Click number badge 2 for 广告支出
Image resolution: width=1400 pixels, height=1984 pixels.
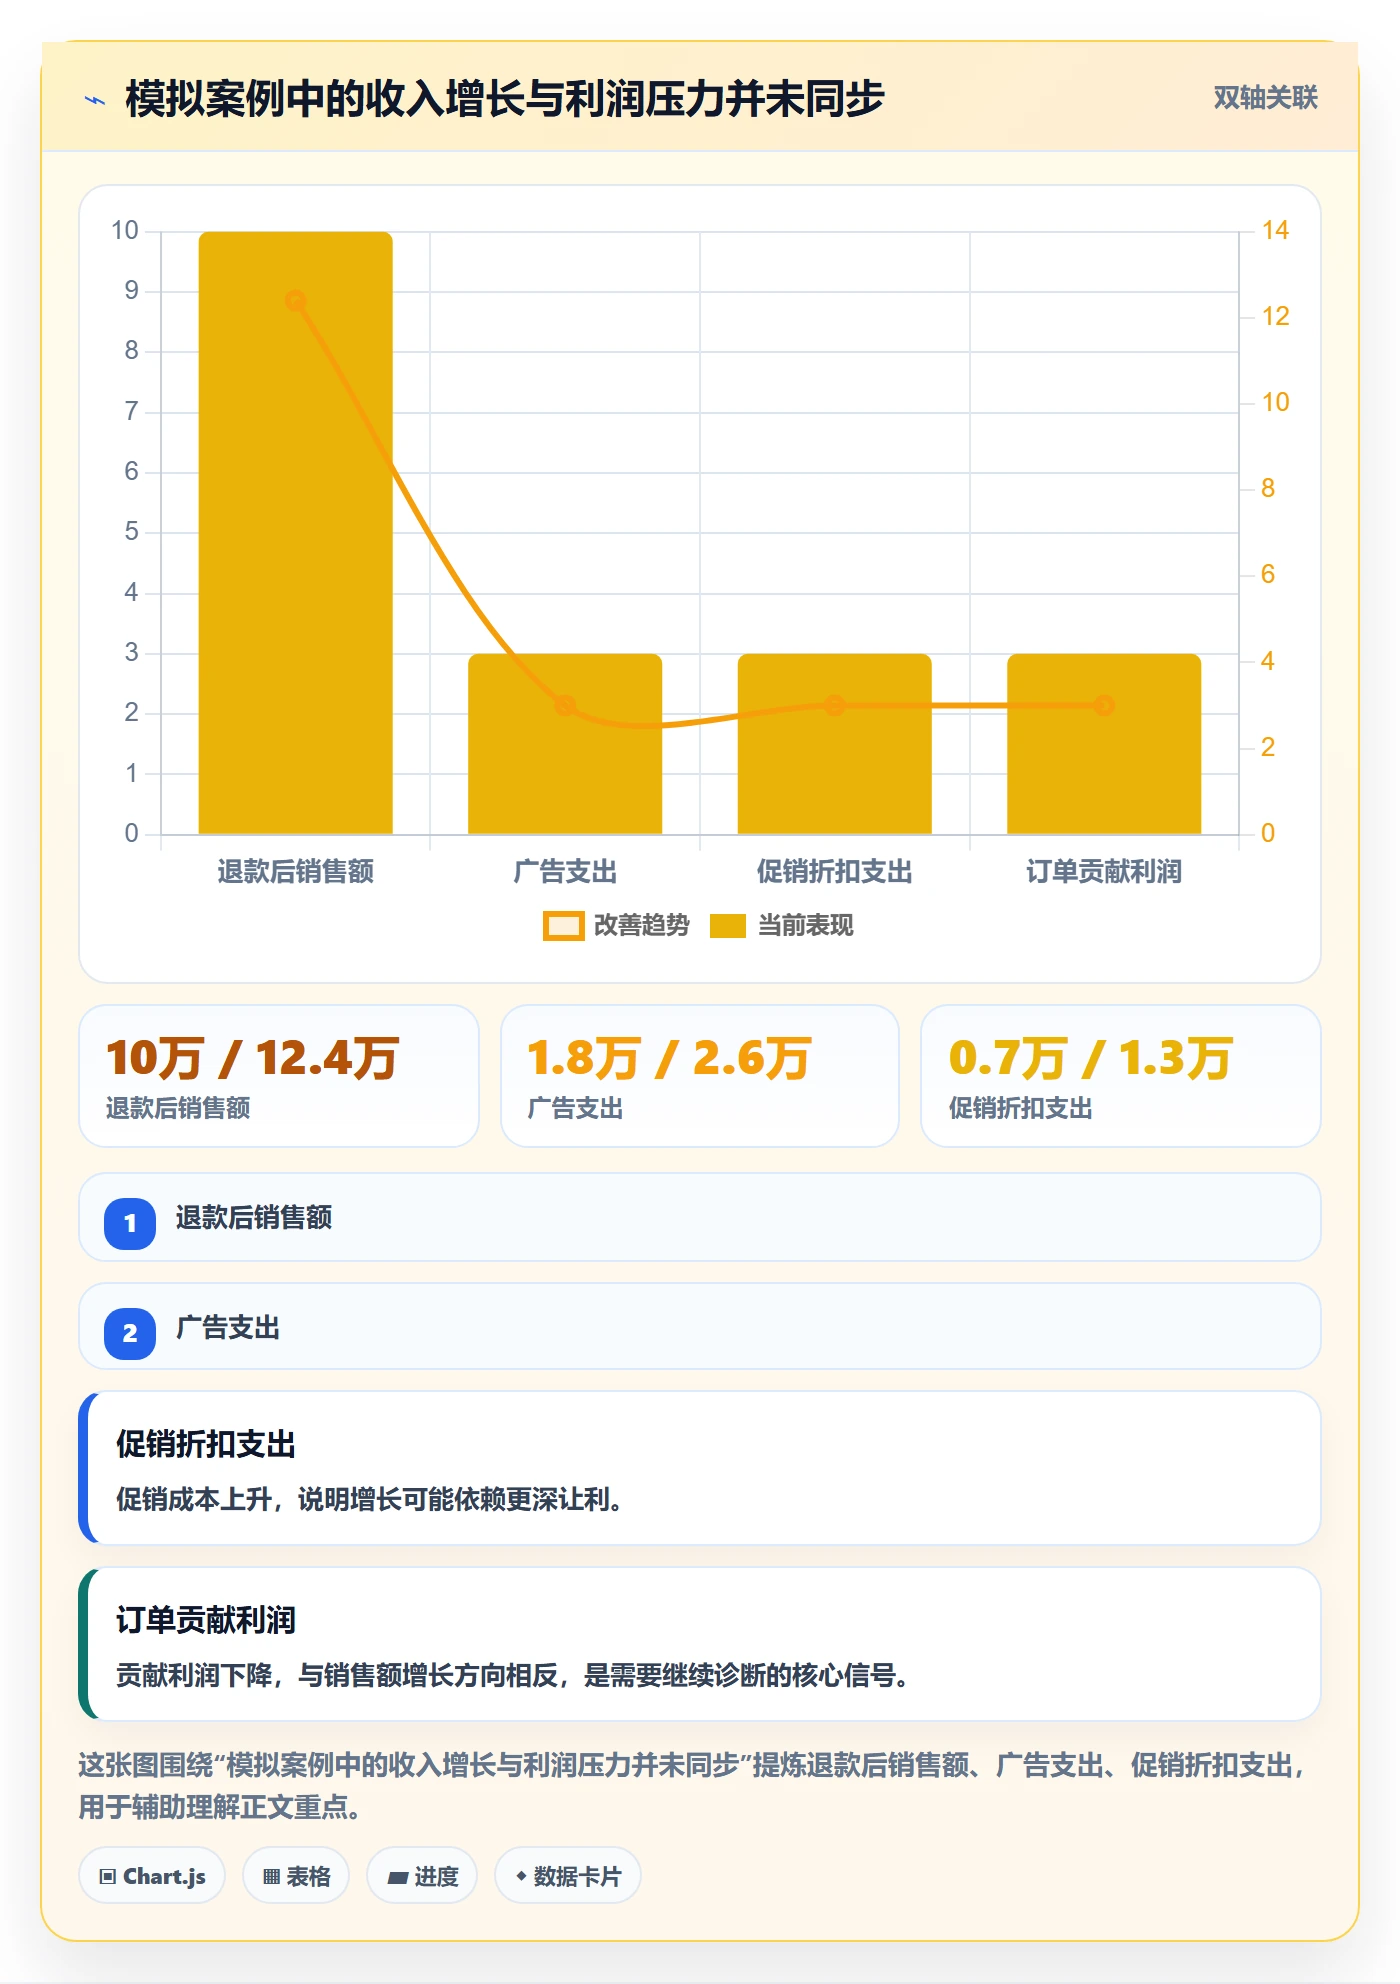pos(130,1333)
